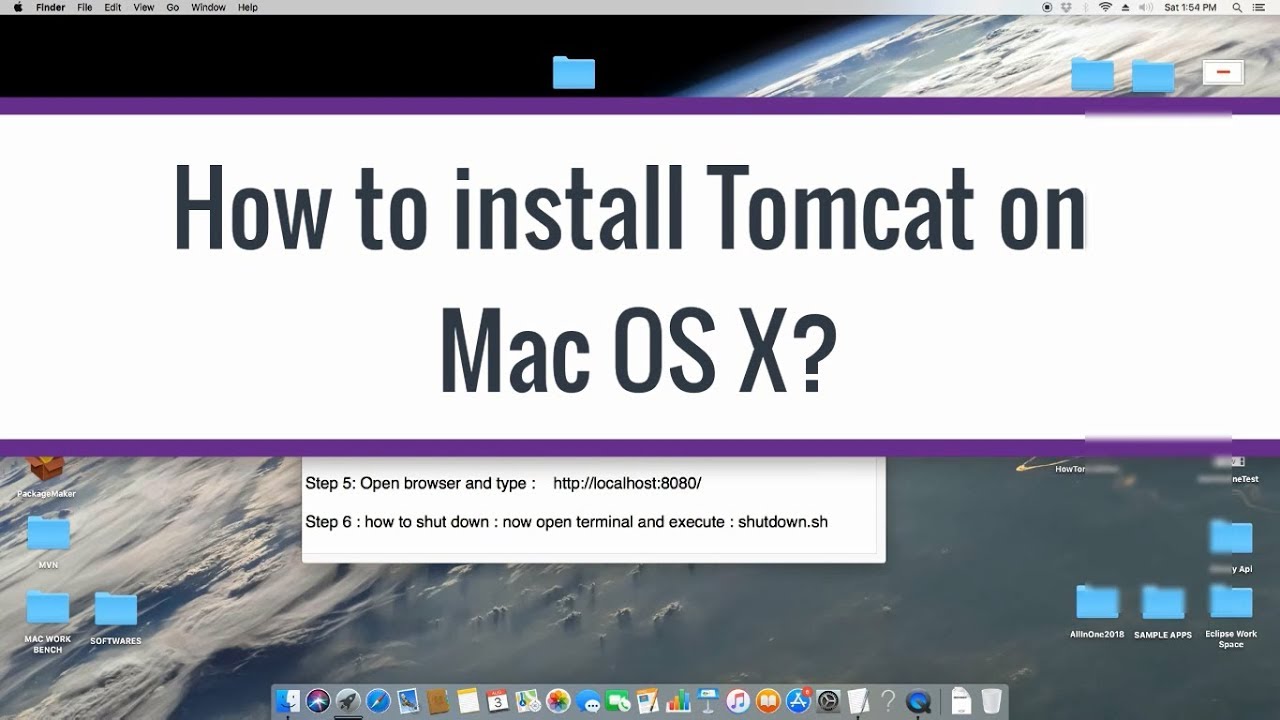Screen dimensions: 1280x720
Task: Open Finder from the Dock
Action: click(x=287, y=701)
